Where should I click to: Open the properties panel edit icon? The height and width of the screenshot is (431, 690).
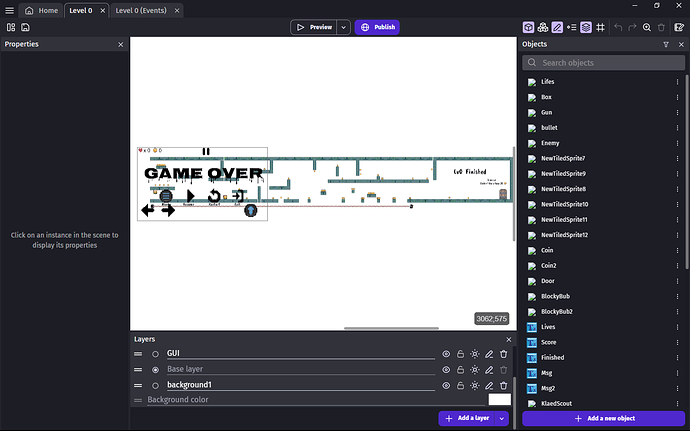pos(557,27)
